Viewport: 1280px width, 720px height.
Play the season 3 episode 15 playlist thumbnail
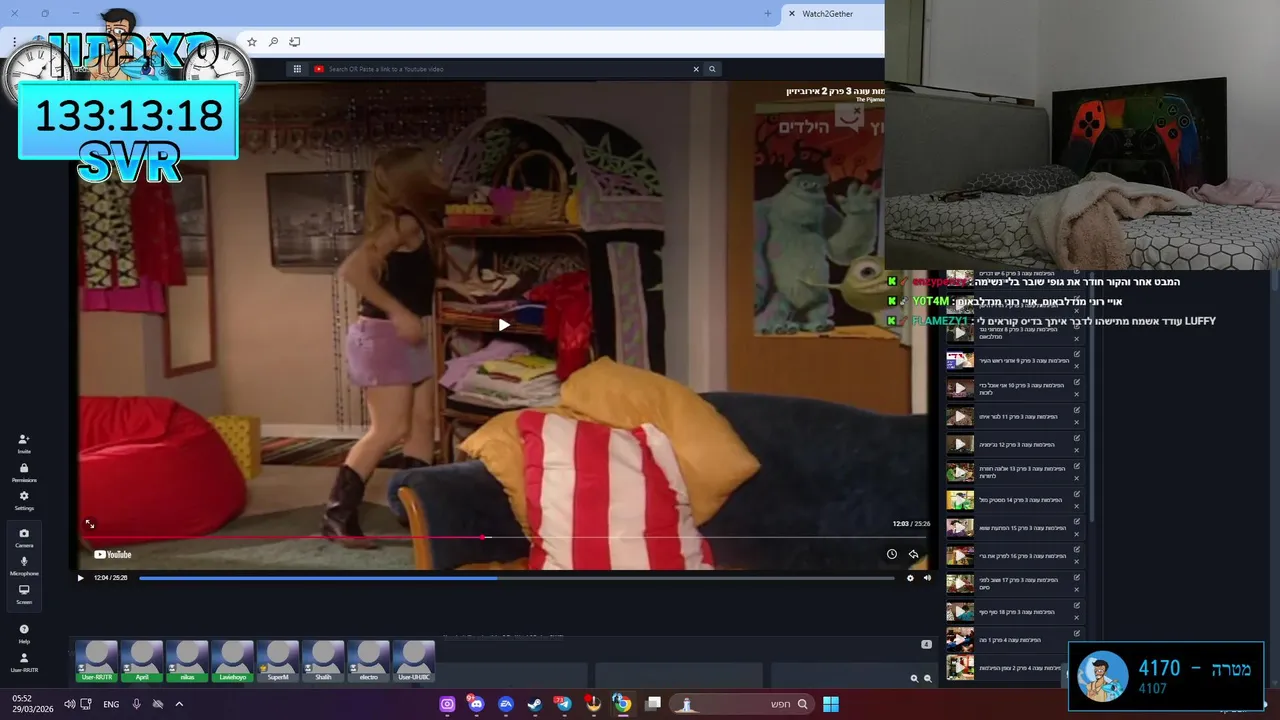click(960, 527)
